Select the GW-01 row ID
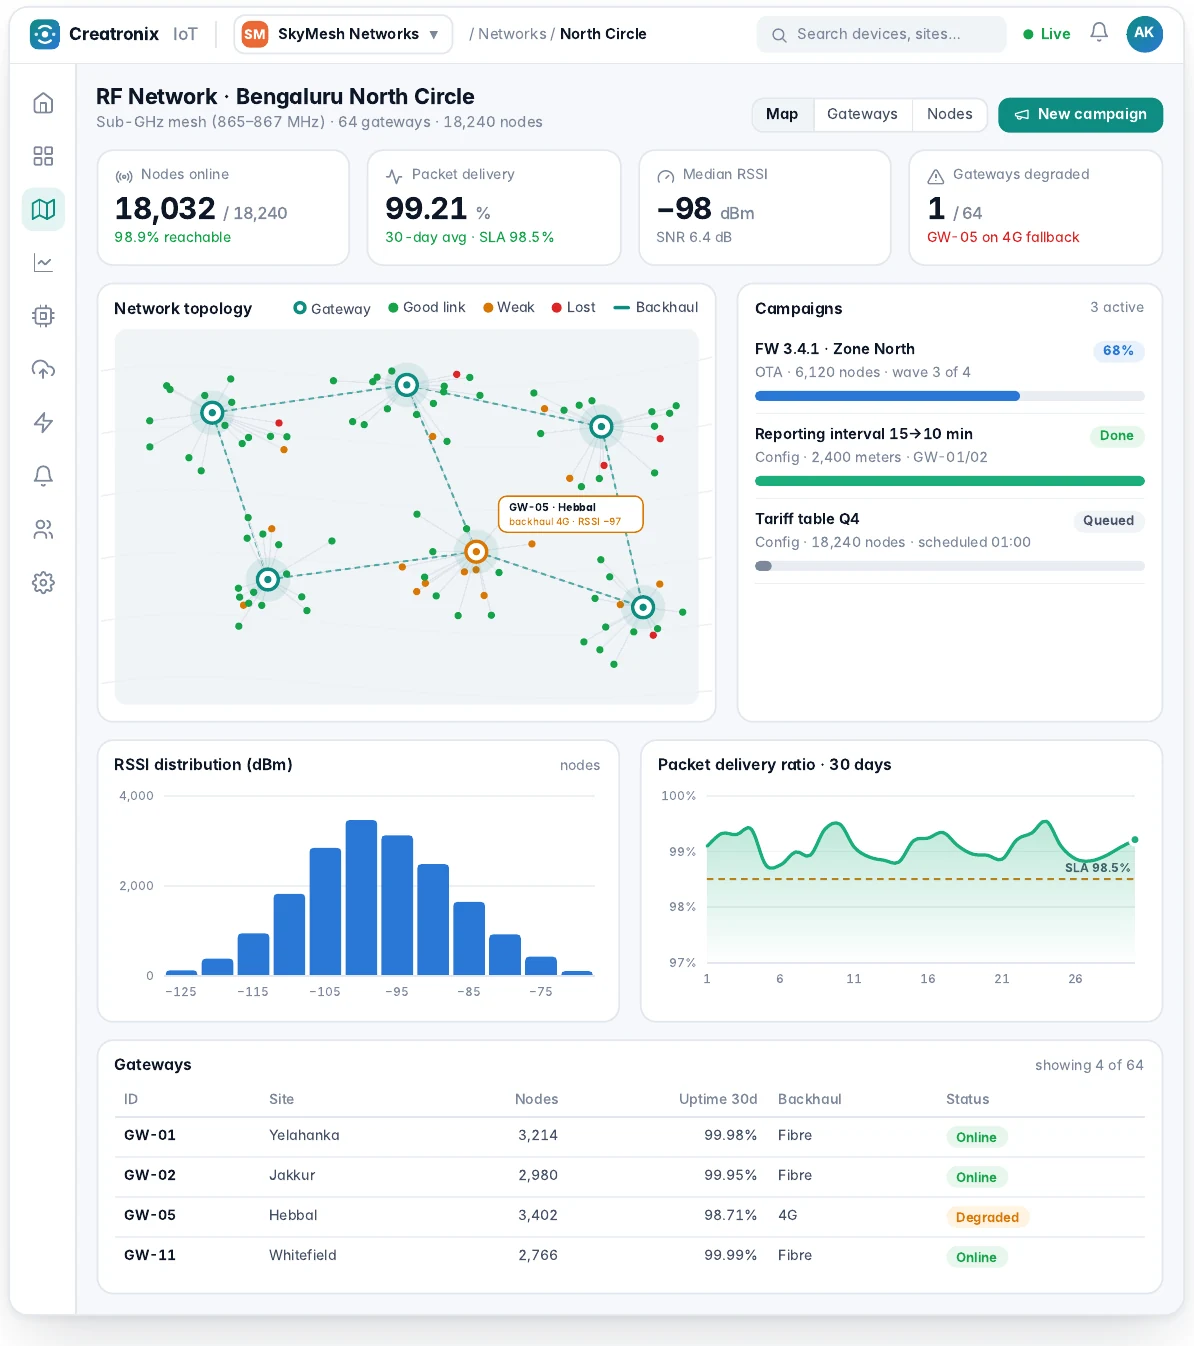1194x1346 pixels. click(150, 1135)
